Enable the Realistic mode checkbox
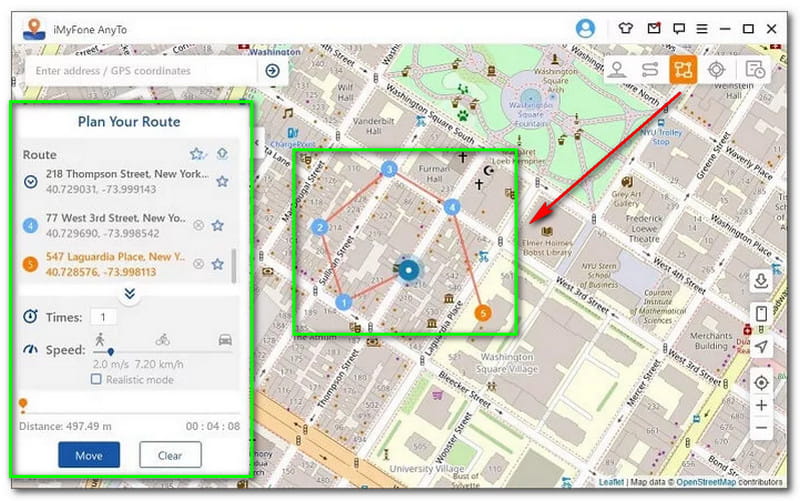800x501 pixels. coord(96,379)
